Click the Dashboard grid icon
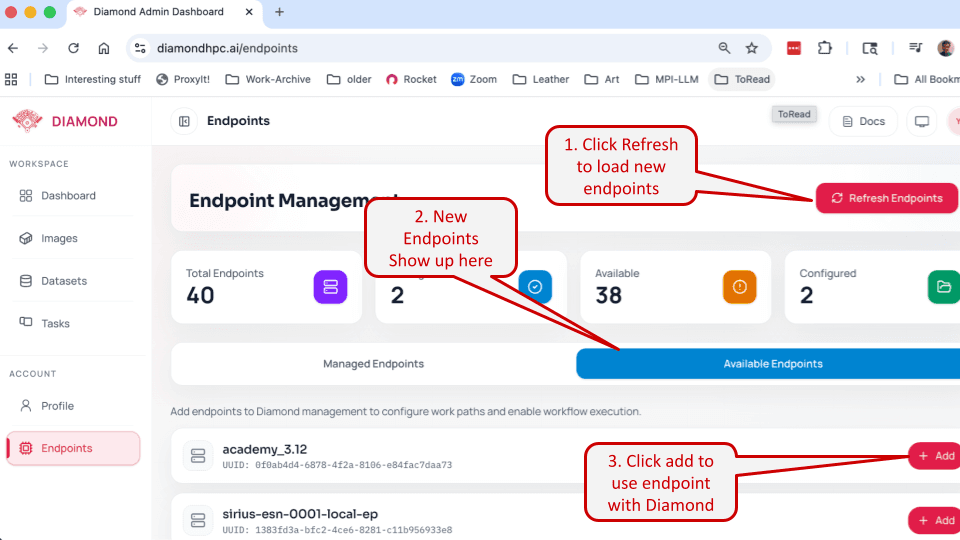This screenshot has width=960, height=540. [x=26, y=195]
